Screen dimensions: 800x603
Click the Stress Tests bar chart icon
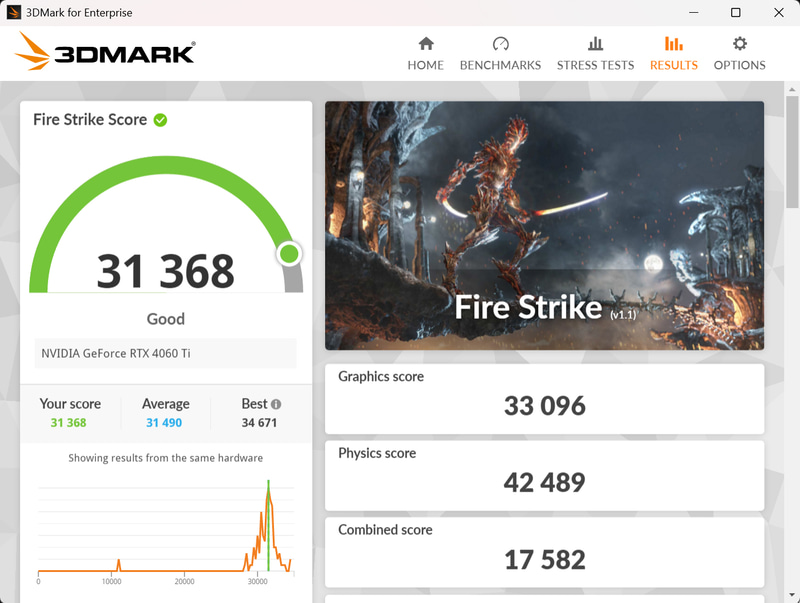[594, 44]
